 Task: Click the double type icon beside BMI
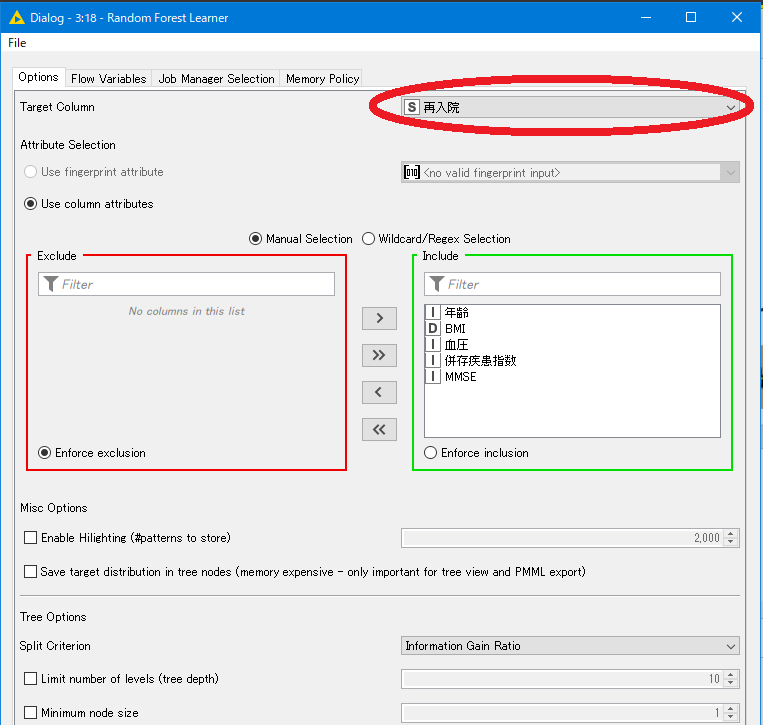point(433,329)
